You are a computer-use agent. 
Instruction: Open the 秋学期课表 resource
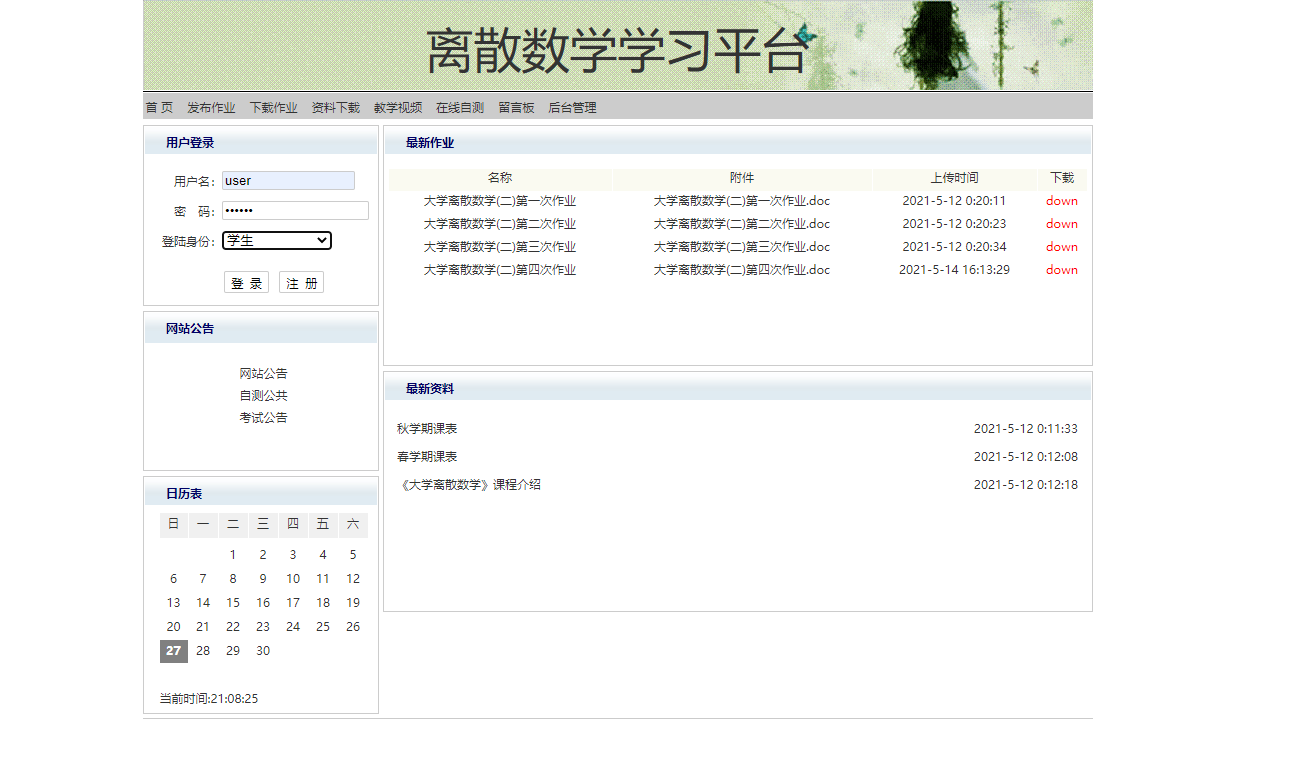point(428,428)
